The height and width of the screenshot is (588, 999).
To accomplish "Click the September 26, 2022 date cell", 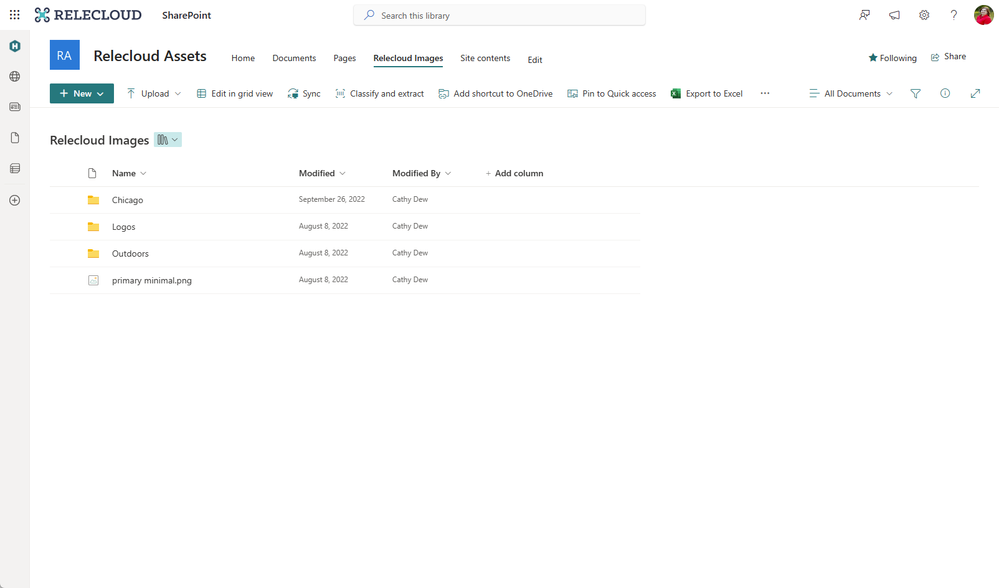I will coord(331,199).
